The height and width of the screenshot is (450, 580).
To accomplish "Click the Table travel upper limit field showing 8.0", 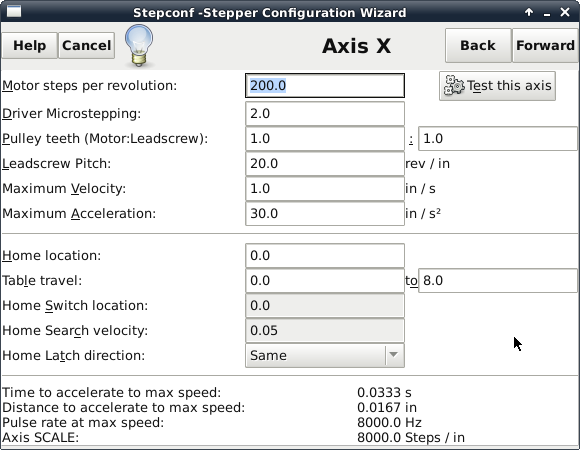I will [x=498, y=281].
